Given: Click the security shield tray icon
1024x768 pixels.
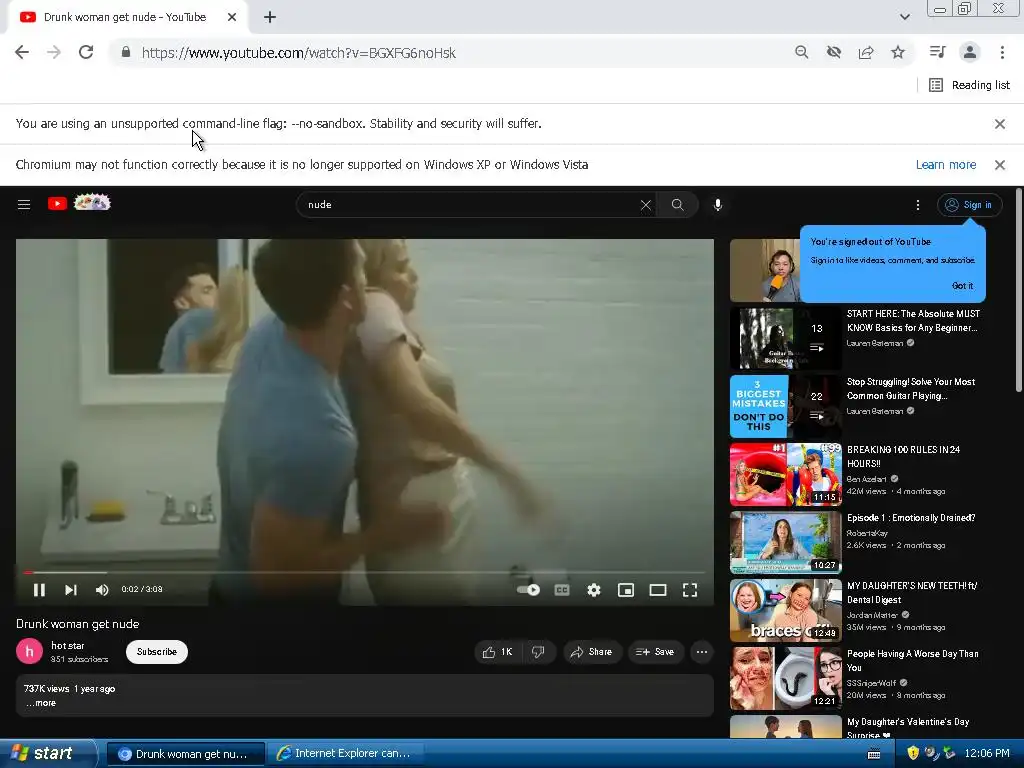Looking at the screenshot, I should pyautogui.click(x=913, y=753).
